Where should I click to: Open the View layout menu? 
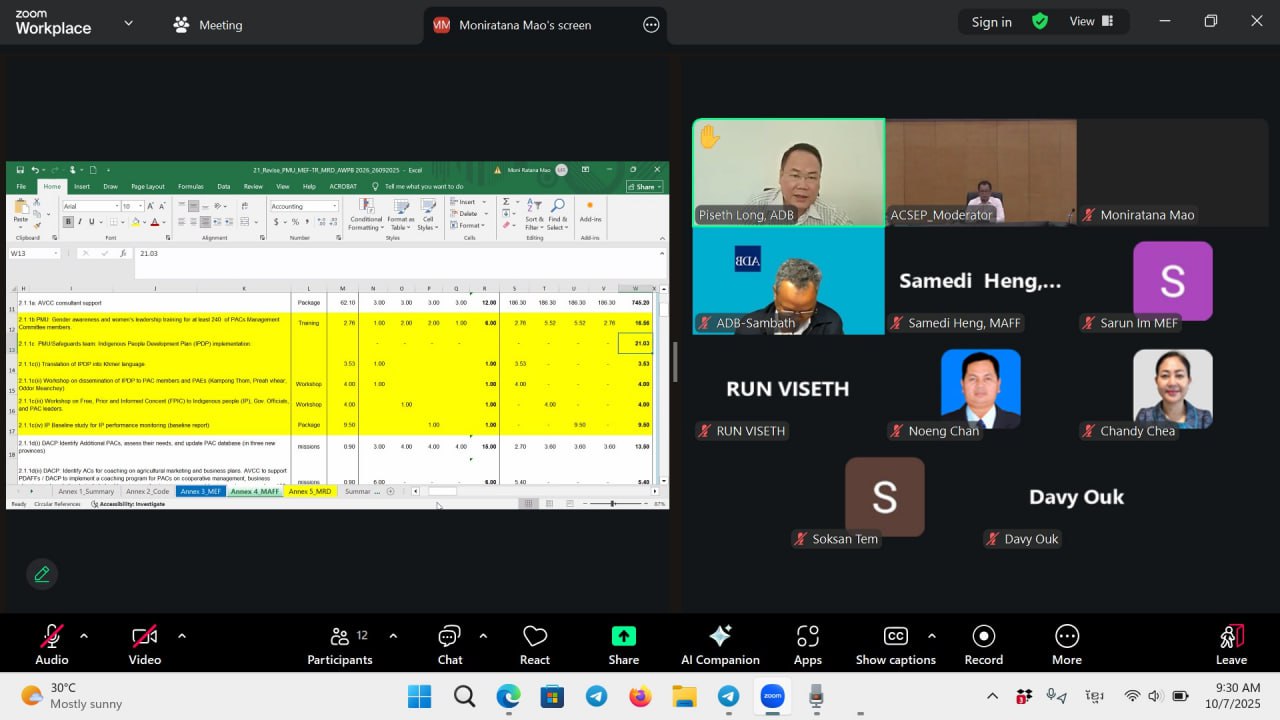click(x=1092, y=21)
